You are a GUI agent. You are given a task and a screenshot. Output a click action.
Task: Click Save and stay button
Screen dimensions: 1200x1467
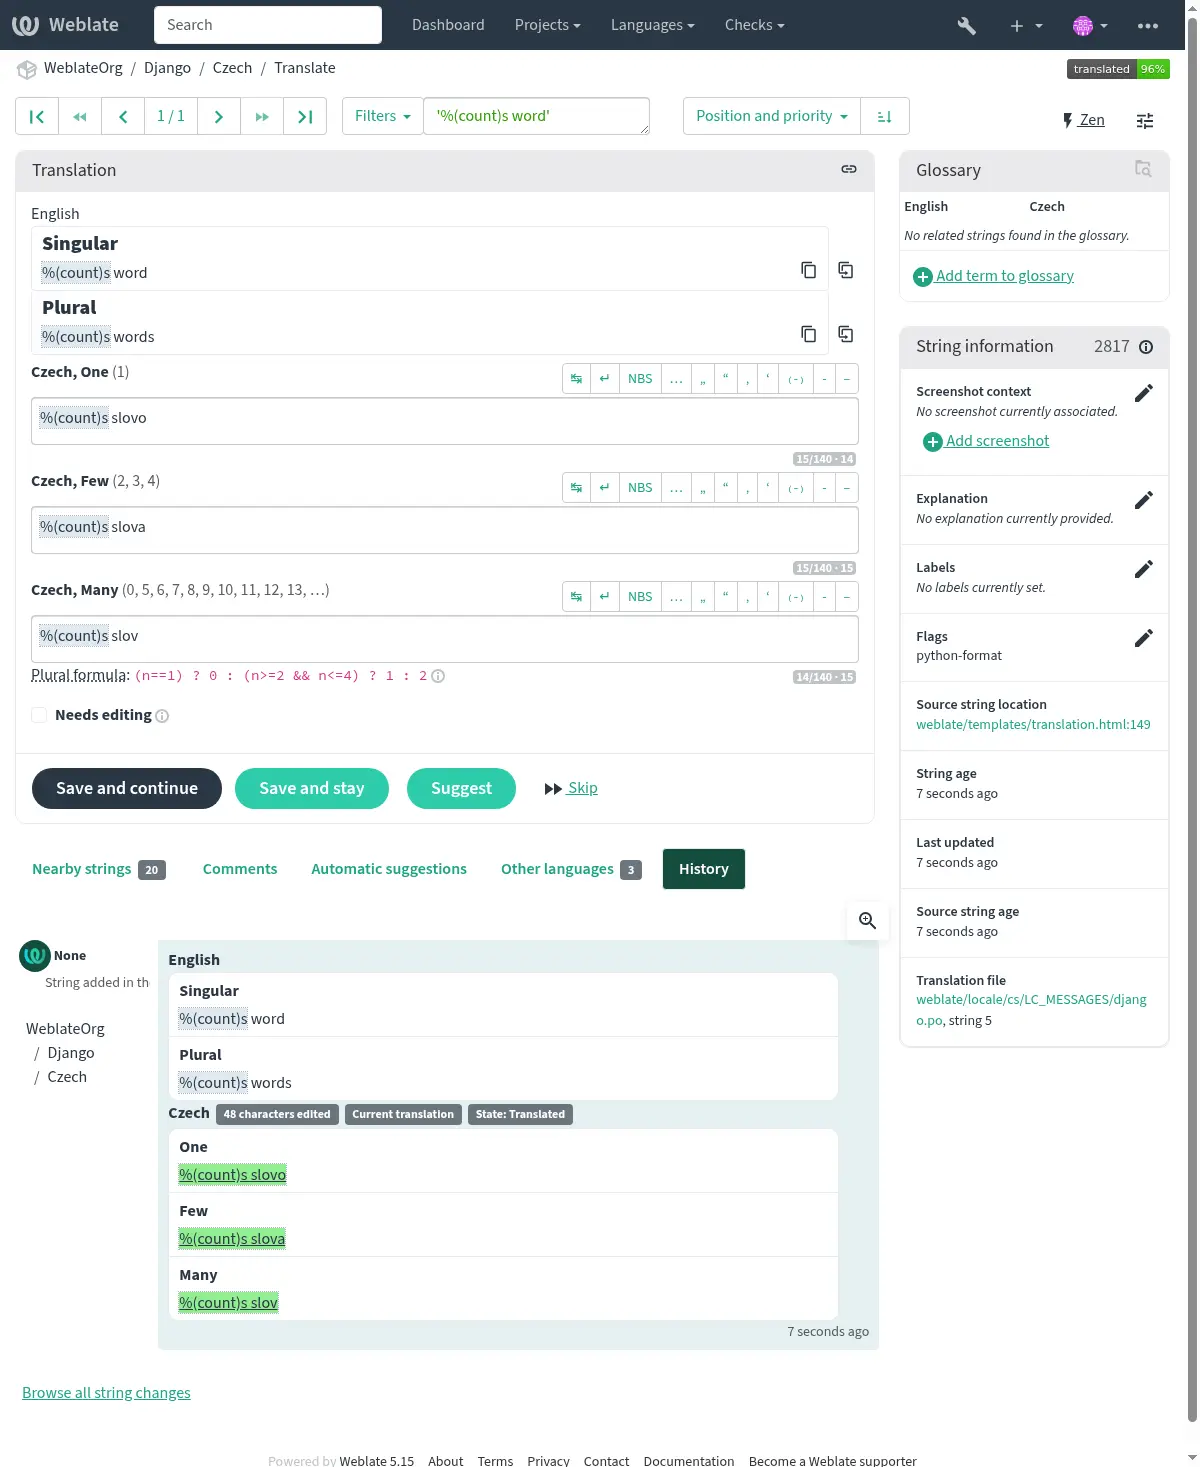point(312,788)
